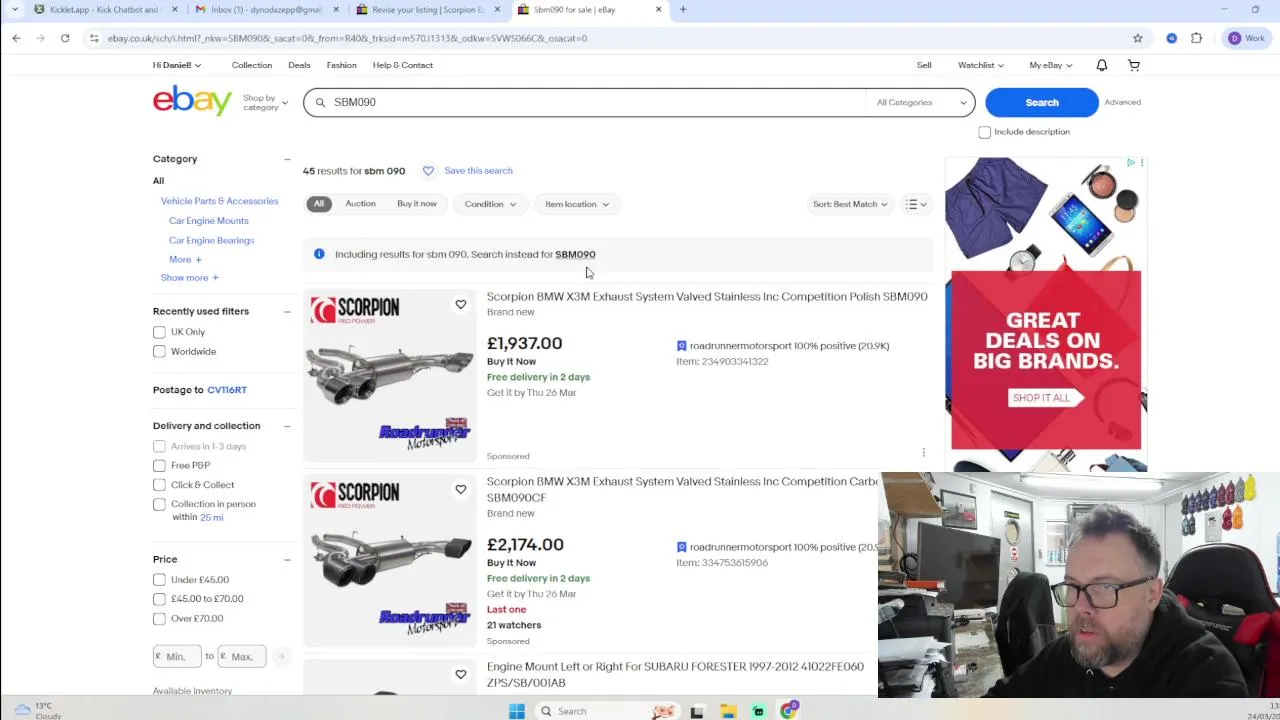Click the Max. price input field
1280x720 pixels.
click(243, 656)
